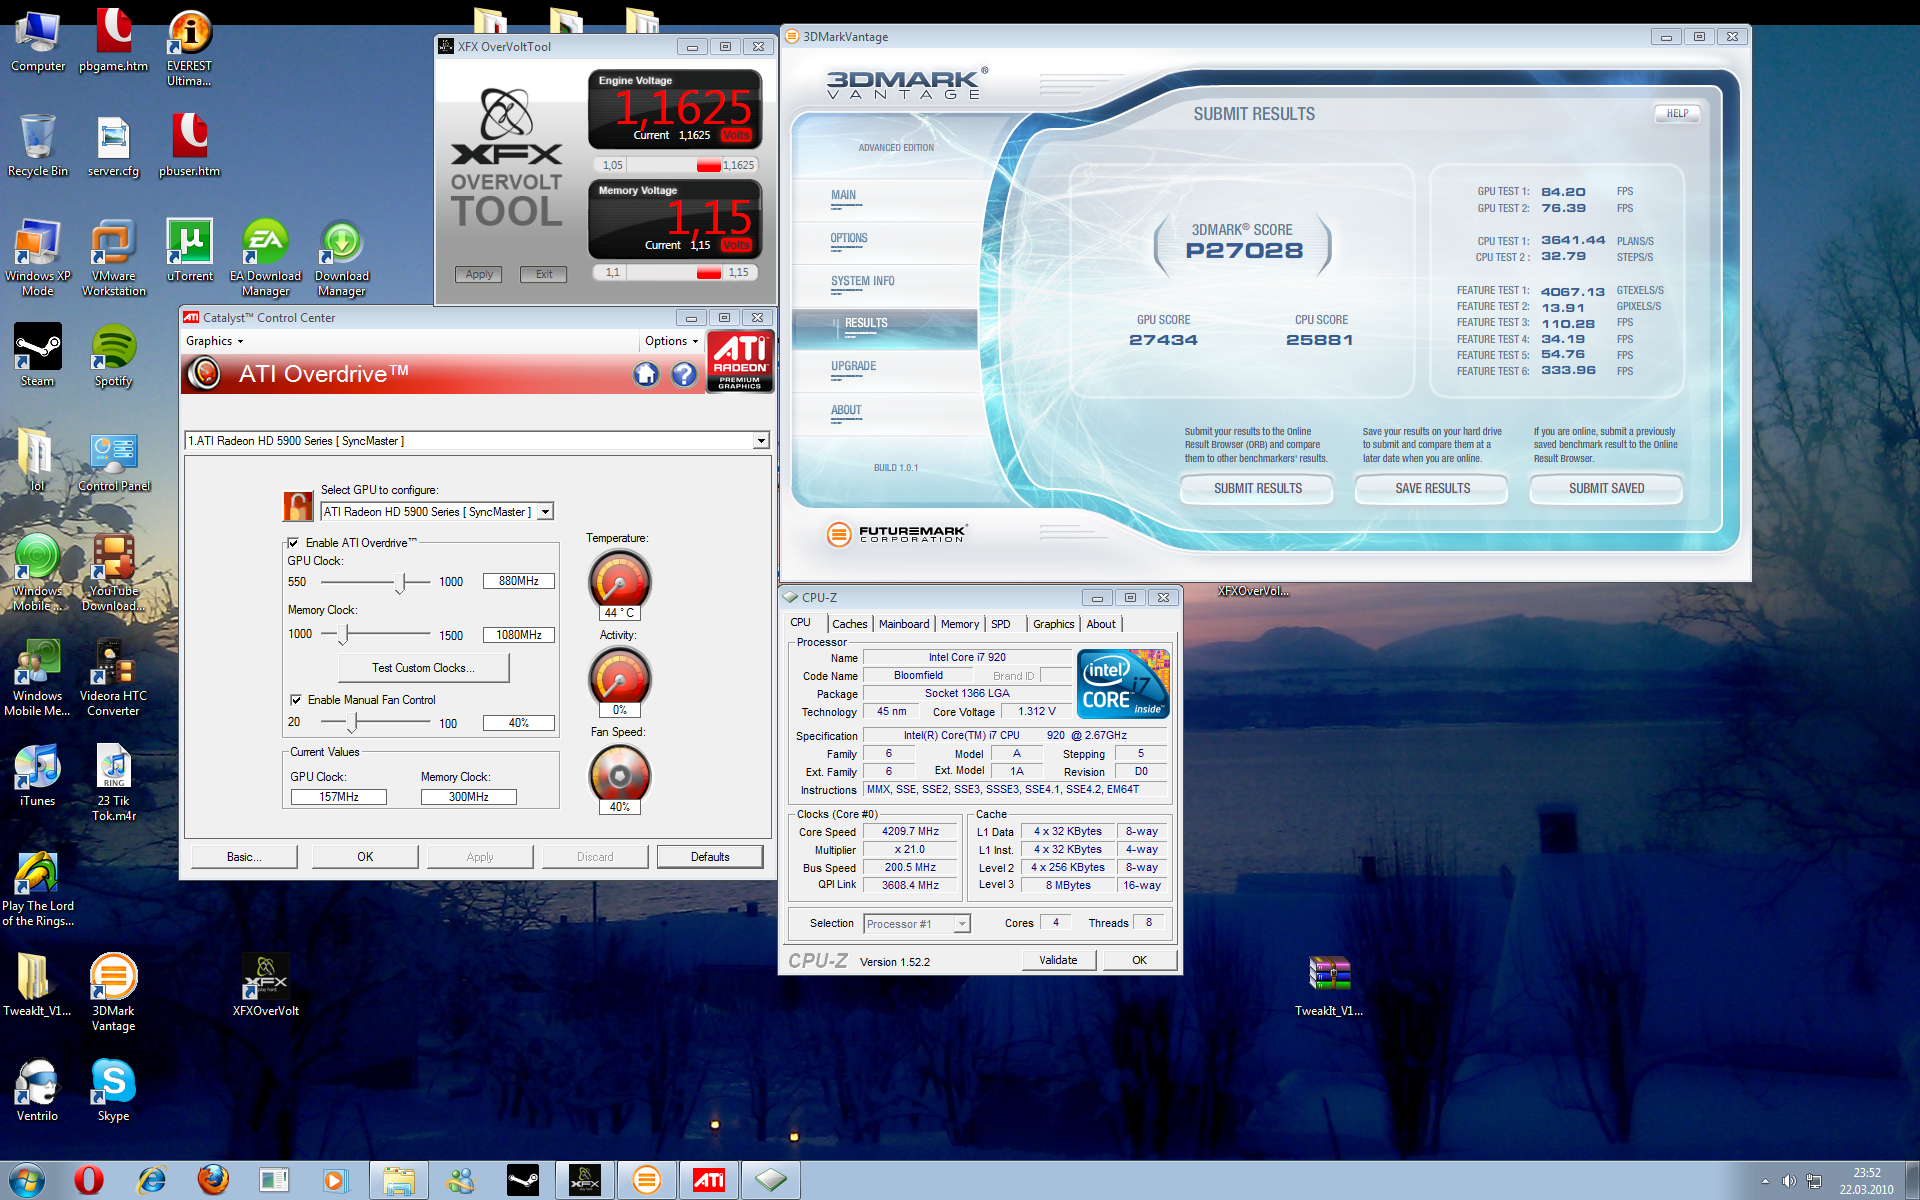Launch the VMware Workstation shortcut
Image resolution: width=1920 pixels, height=1200 pixels.
[x=113, y=258]
